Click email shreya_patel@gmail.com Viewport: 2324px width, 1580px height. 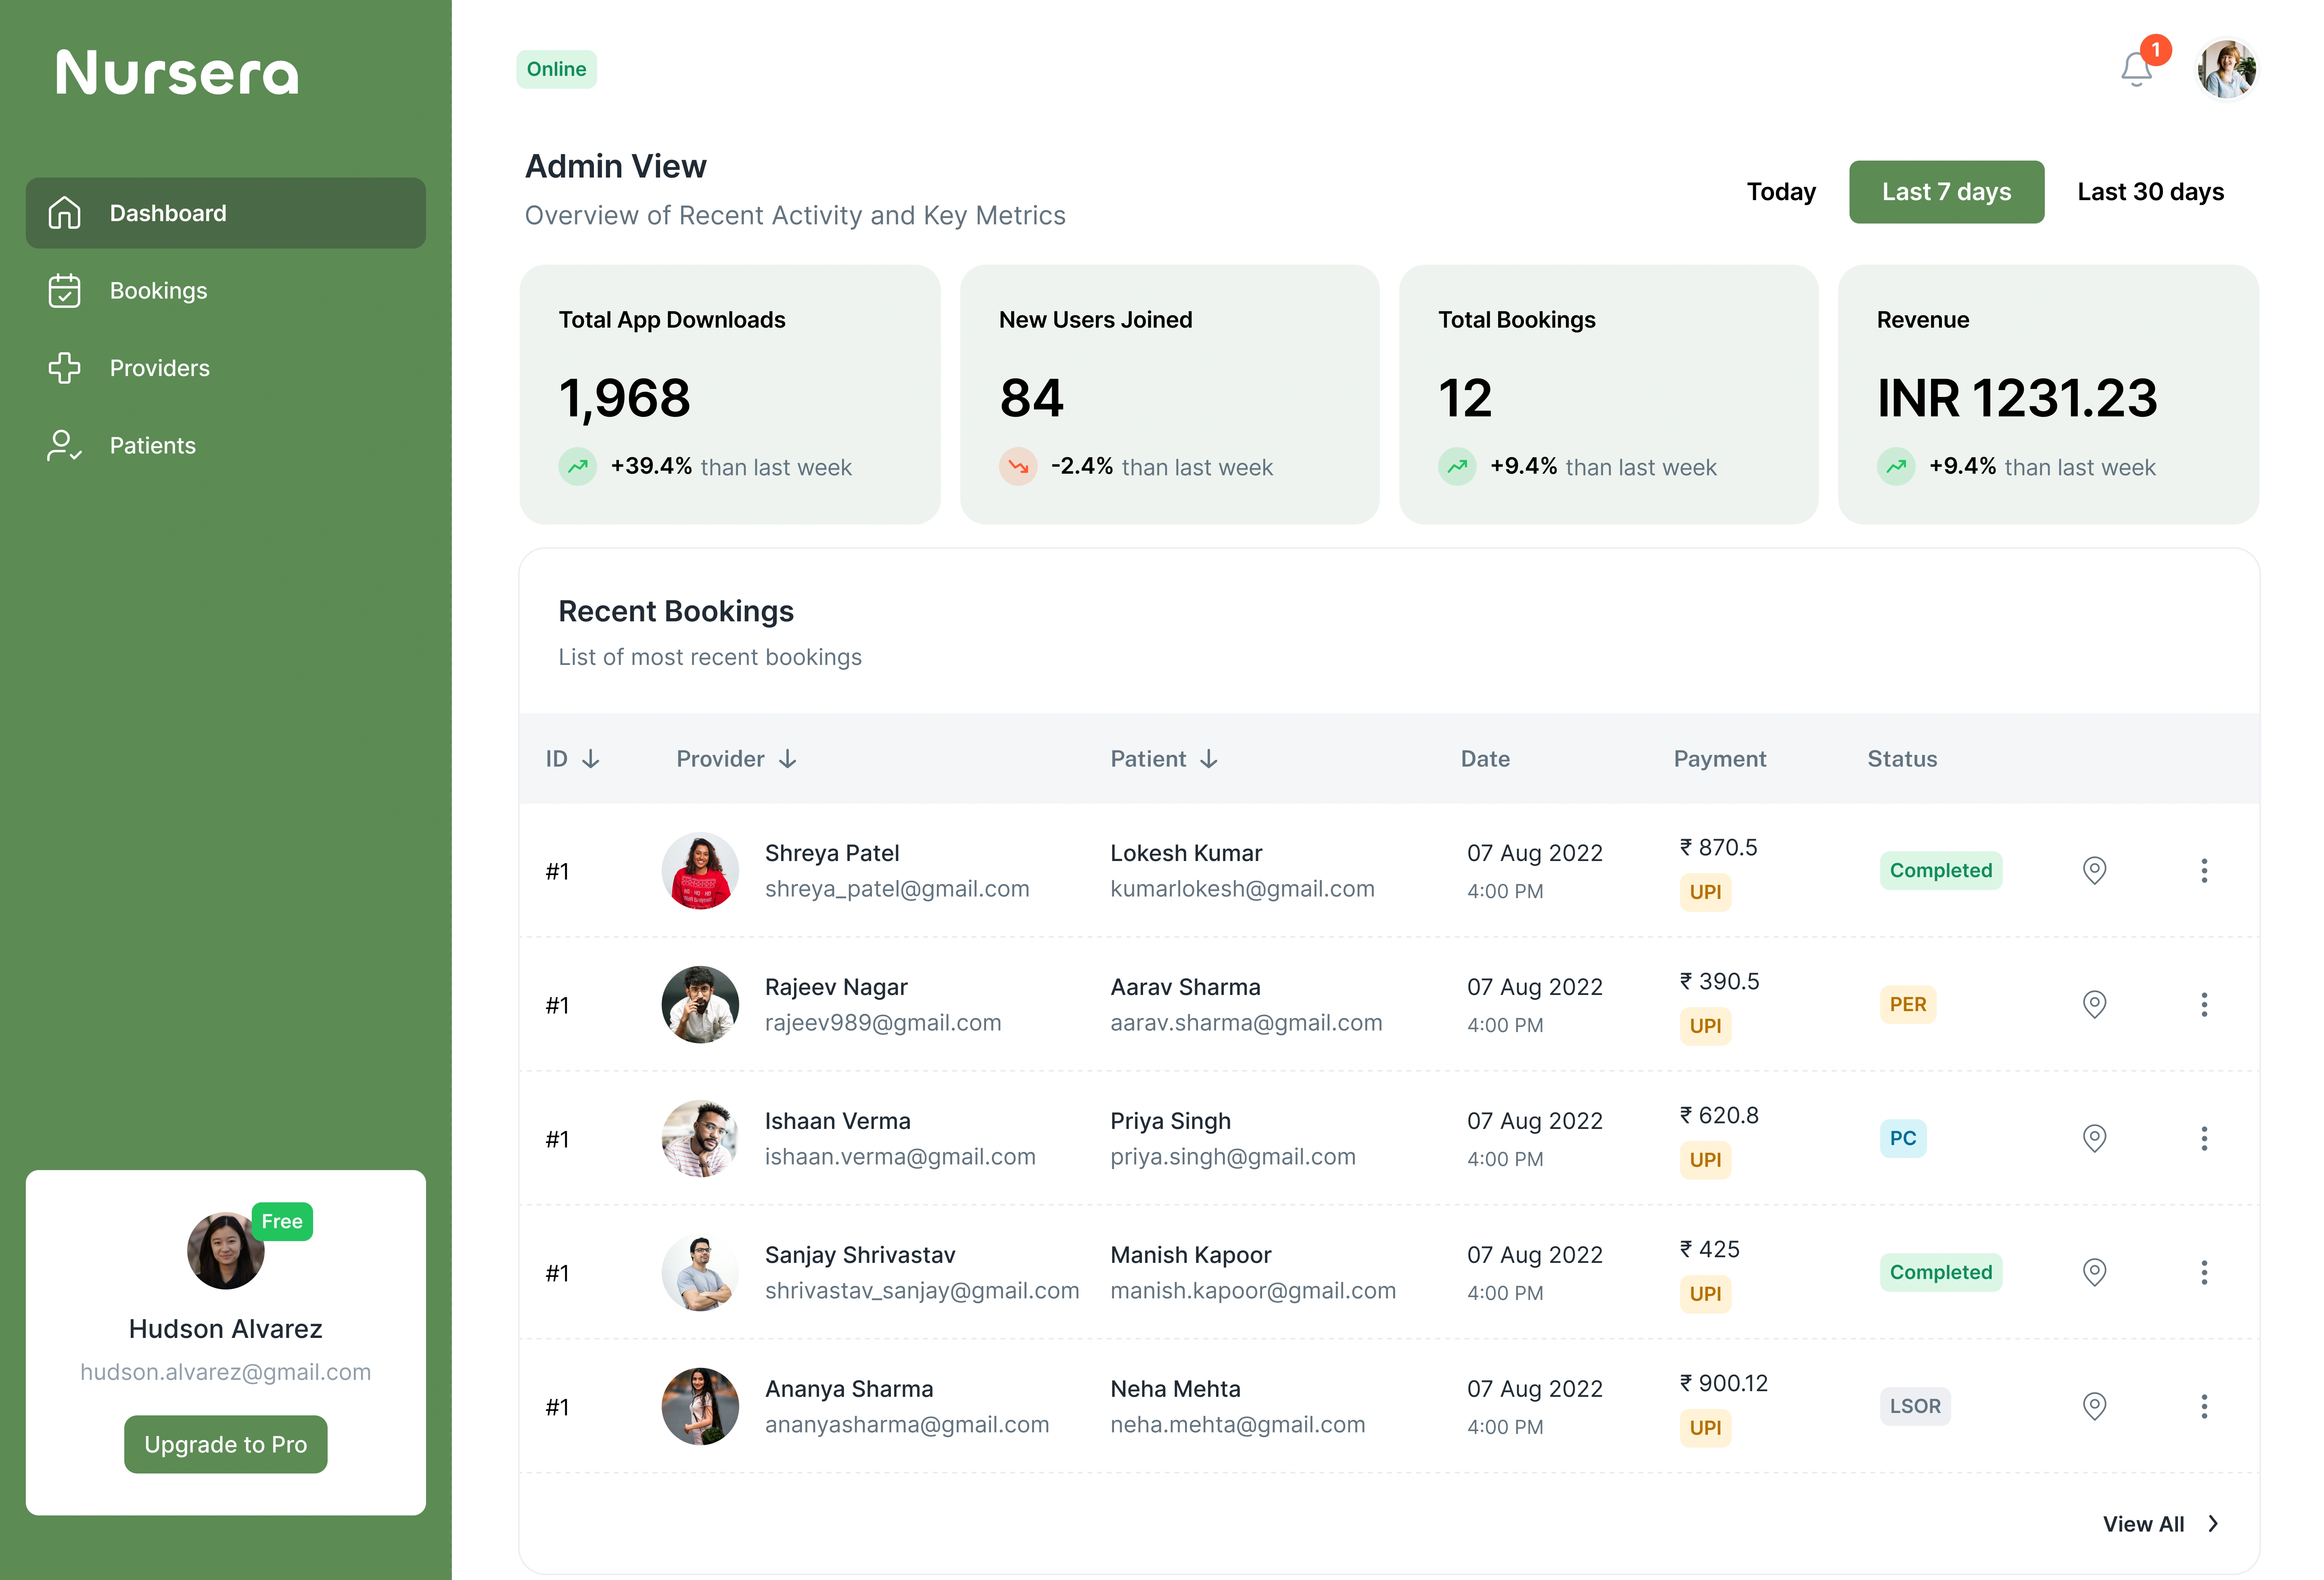[x=896, y=889]
